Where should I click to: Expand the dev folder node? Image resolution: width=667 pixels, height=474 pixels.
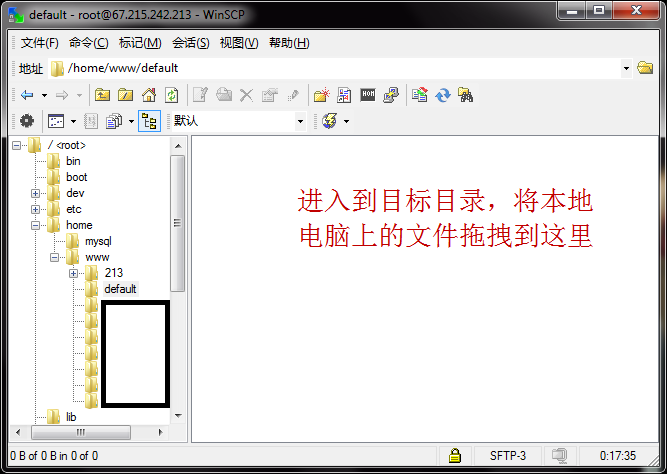click(36, 193)
